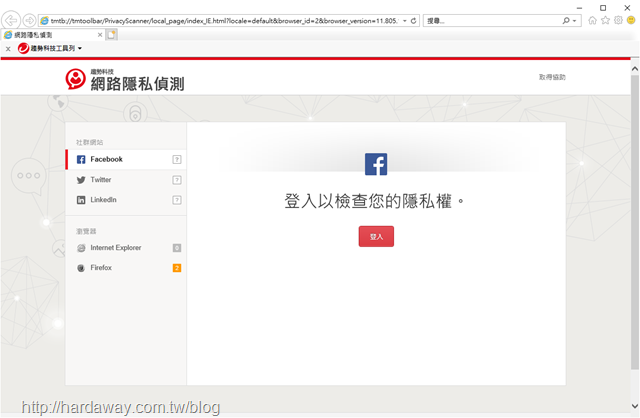Open a new browser tab
This screenshot has width=640, height=418.
pos(111,35)
